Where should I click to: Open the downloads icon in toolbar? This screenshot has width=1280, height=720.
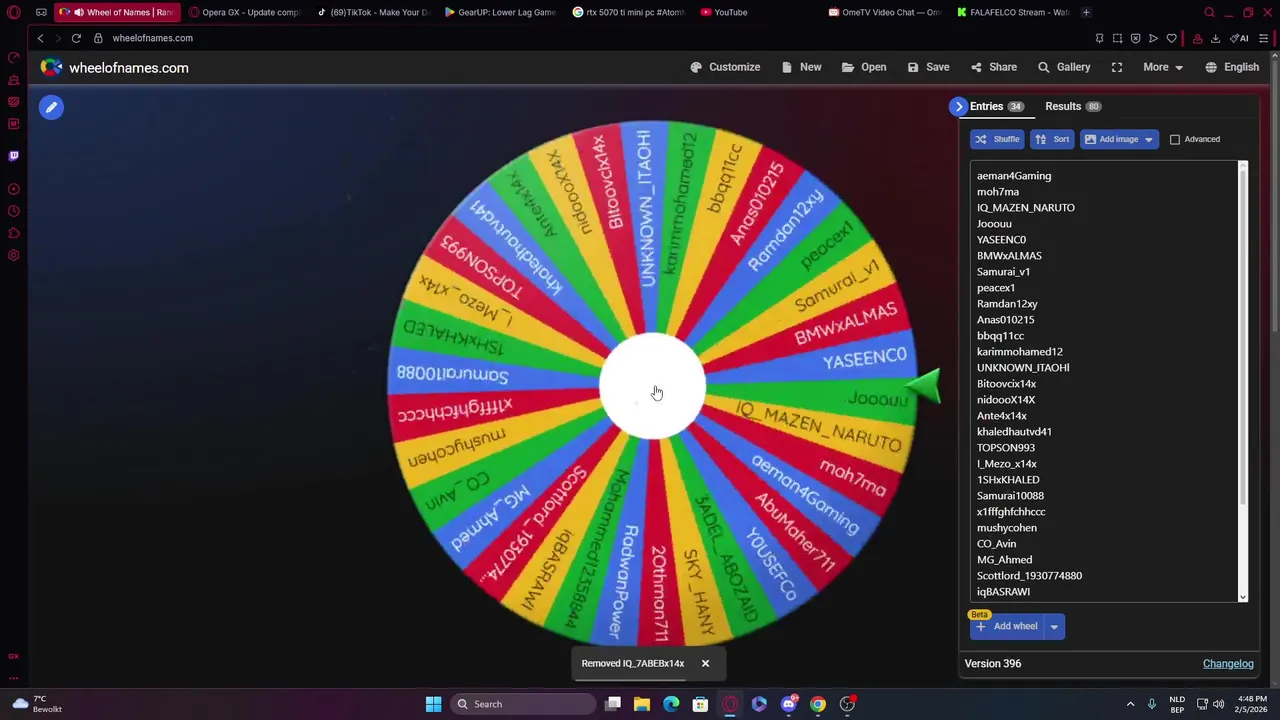(1215, 38)
